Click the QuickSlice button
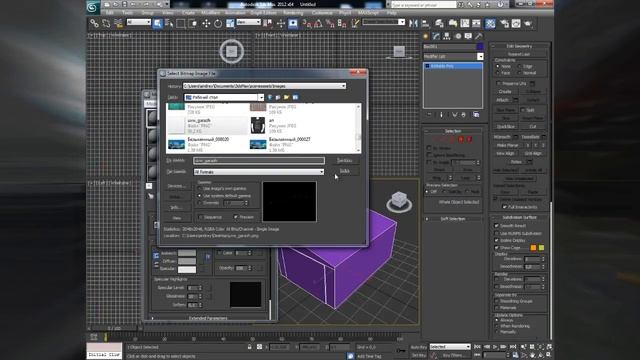640x360 pixels. 506,127
